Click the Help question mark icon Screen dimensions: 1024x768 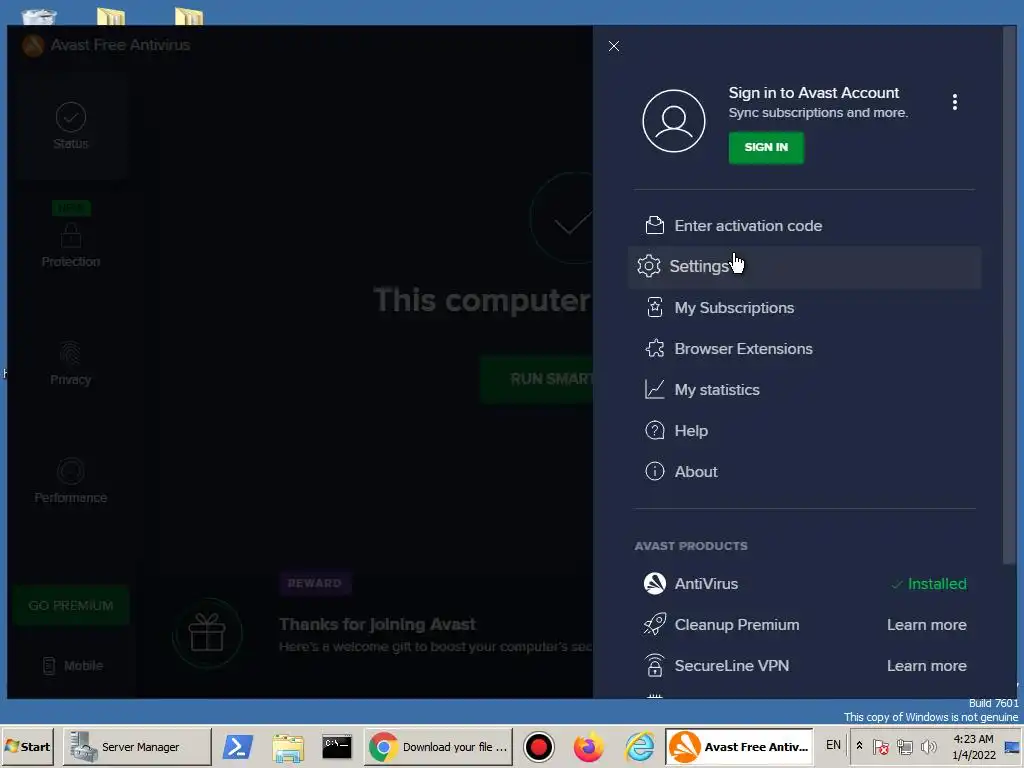pyautogui.click(x=654, y=430)
